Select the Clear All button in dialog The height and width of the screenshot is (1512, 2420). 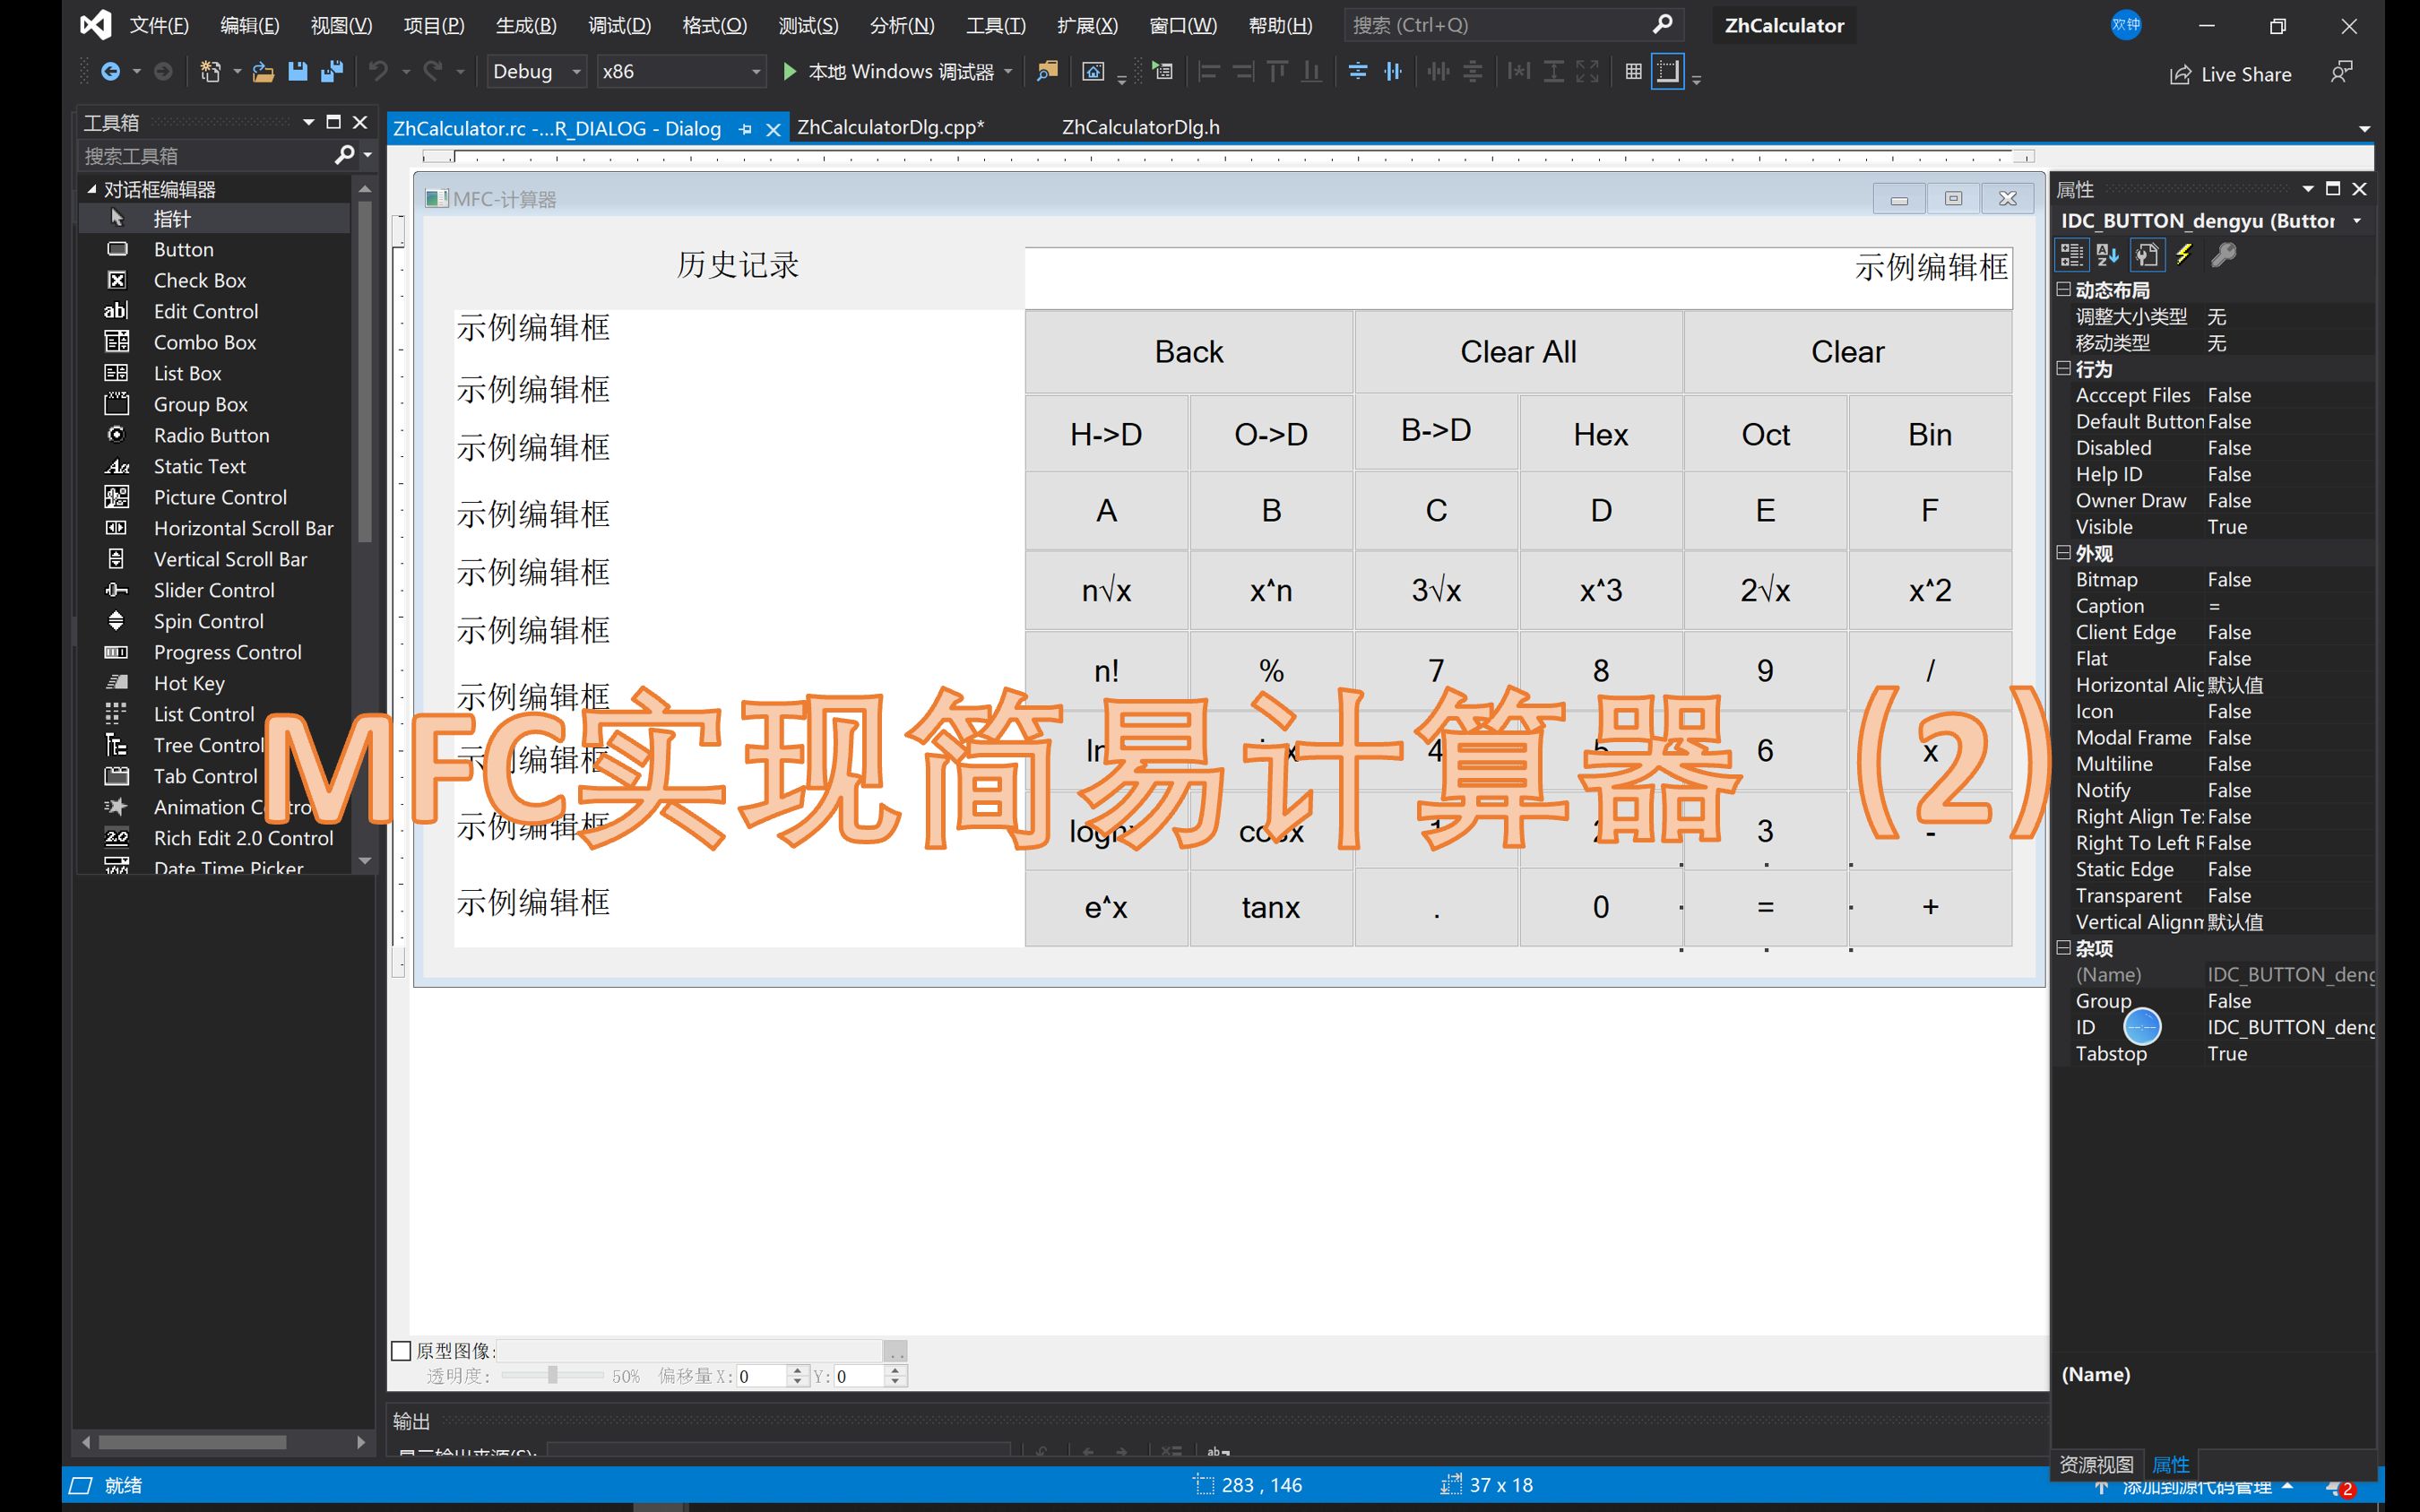(x=1518, y=352)
